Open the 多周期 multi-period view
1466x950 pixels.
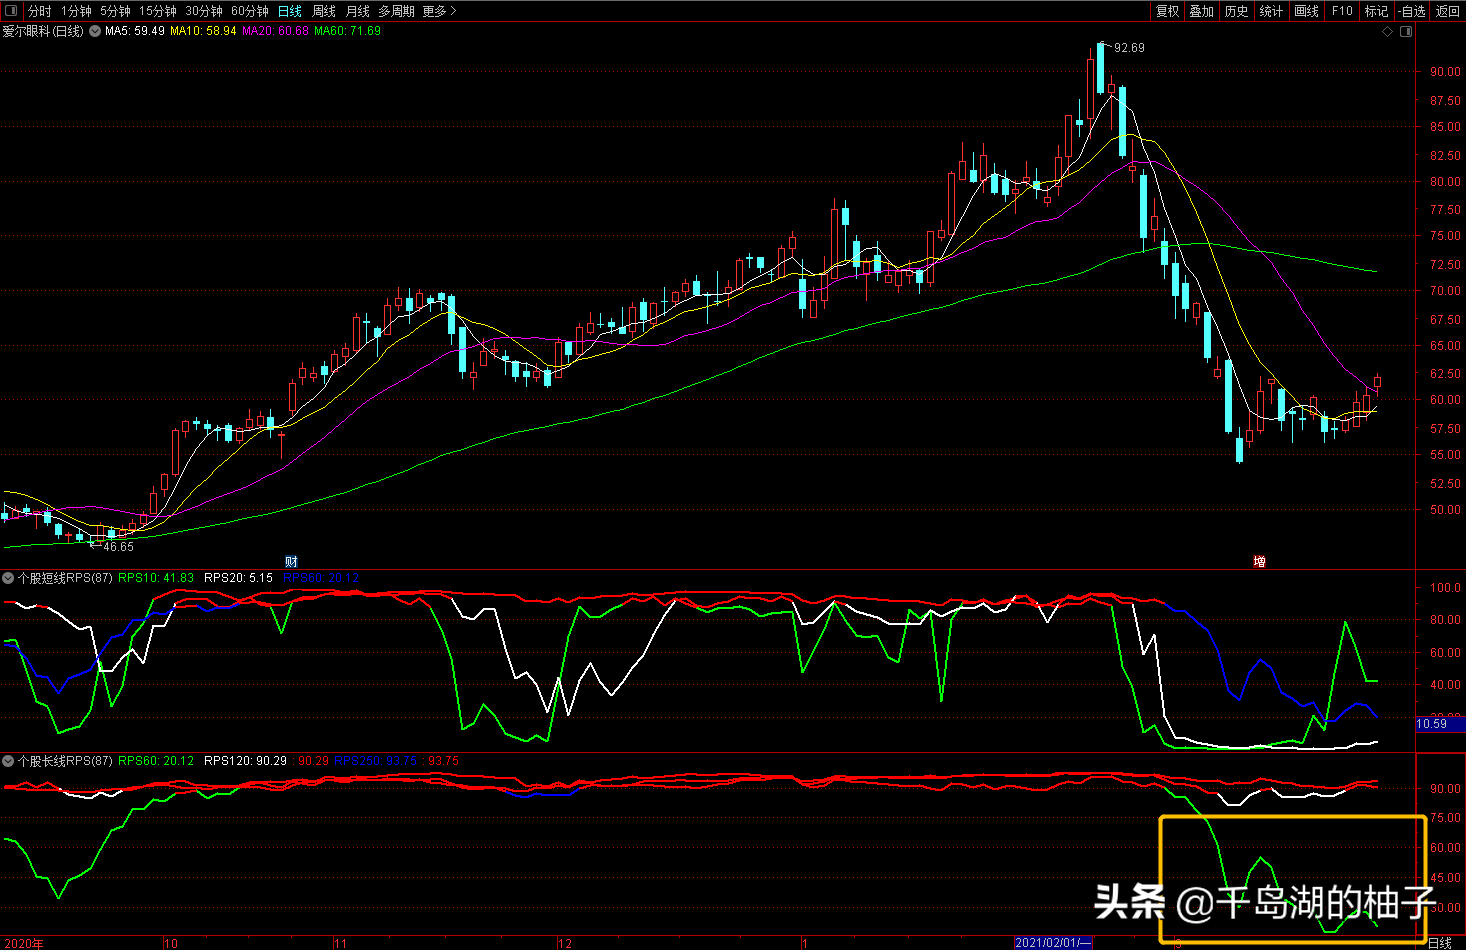pyautogui.click(x=396, y=11)
